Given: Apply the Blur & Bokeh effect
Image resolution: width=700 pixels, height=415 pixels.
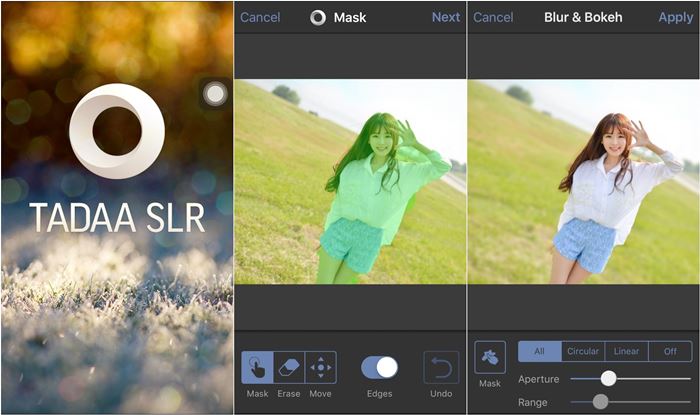Looking at the screenshot, I should [676, 17].
